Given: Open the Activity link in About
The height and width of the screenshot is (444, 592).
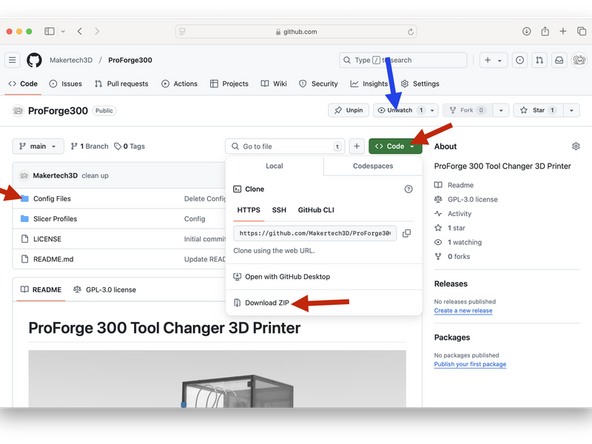Looking at the screenshot, I should click(x=453, y=214).
